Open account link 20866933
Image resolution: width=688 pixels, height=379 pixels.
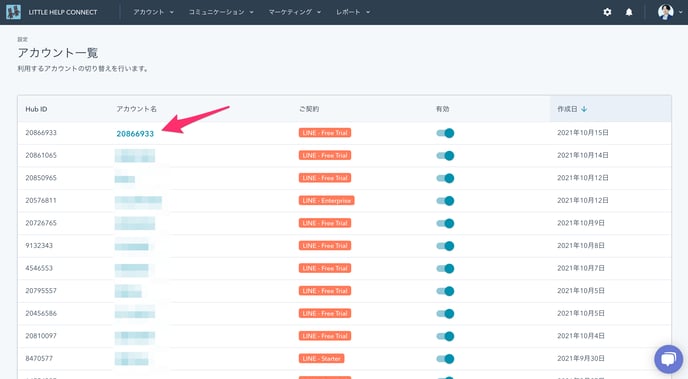click(x=135, y=134)
